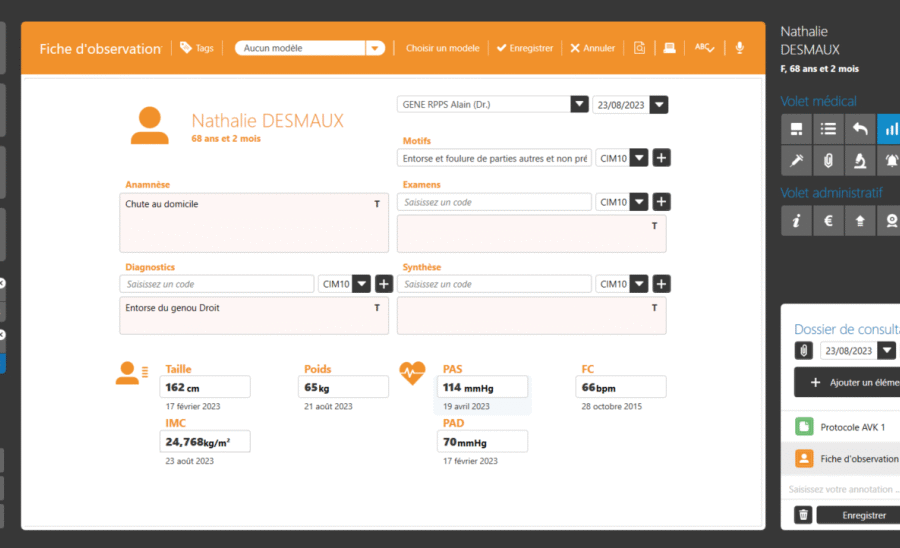Add a Synthèse code with plus button
Image resolution: width=900 pixels, height=548 pixels.
click(661, 284)
